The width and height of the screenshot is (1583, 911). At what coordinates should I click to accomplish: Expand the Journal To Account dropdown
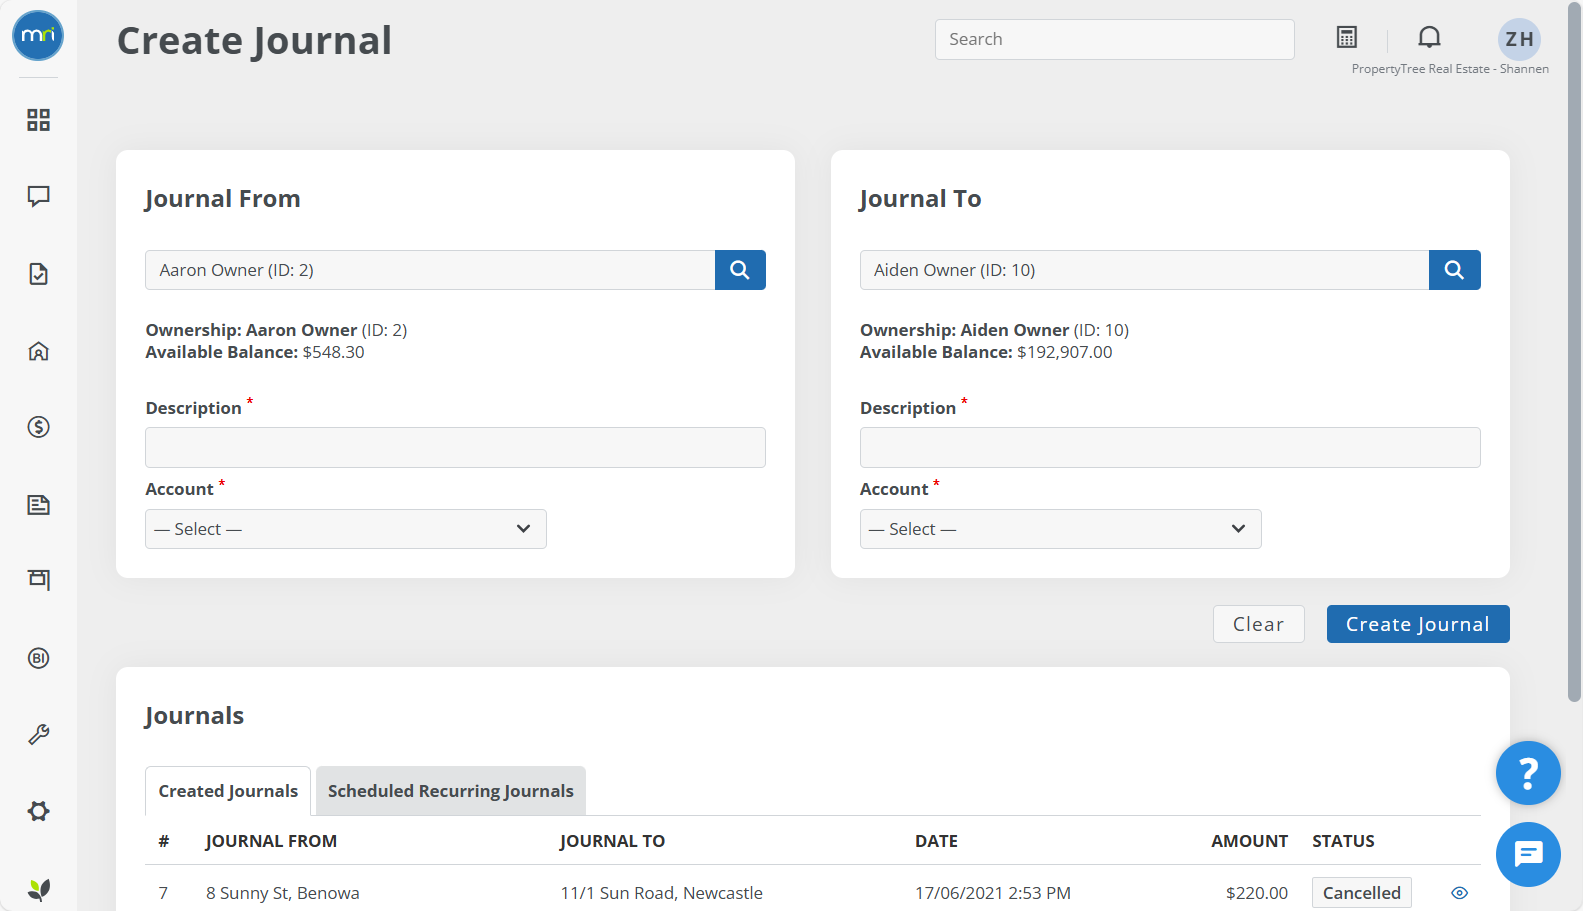tap(1061, 529)
